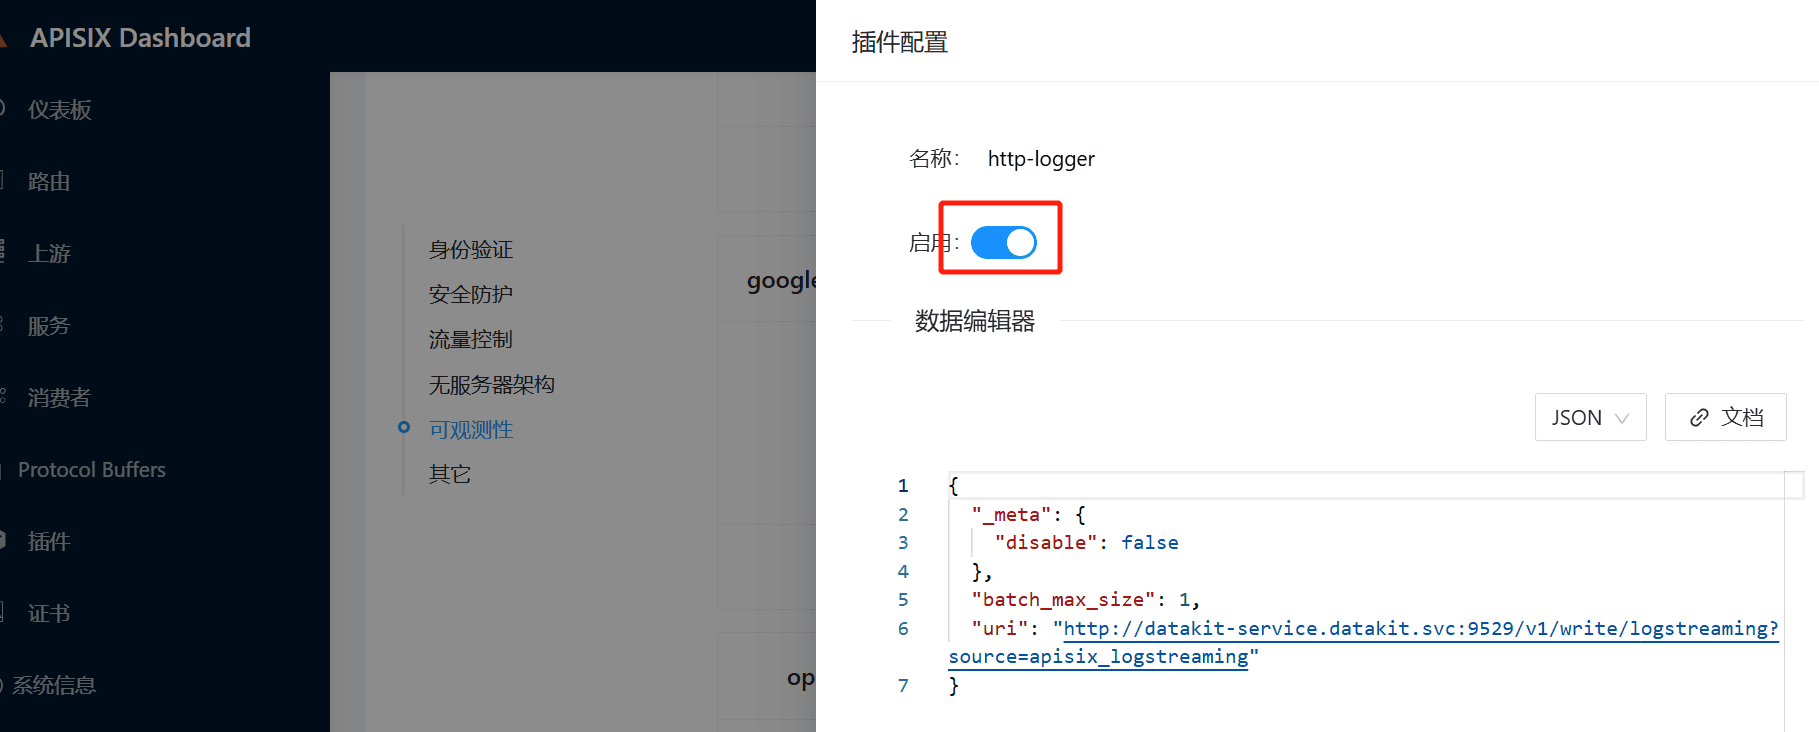Jump to 可观测性 plugin category

471,430
